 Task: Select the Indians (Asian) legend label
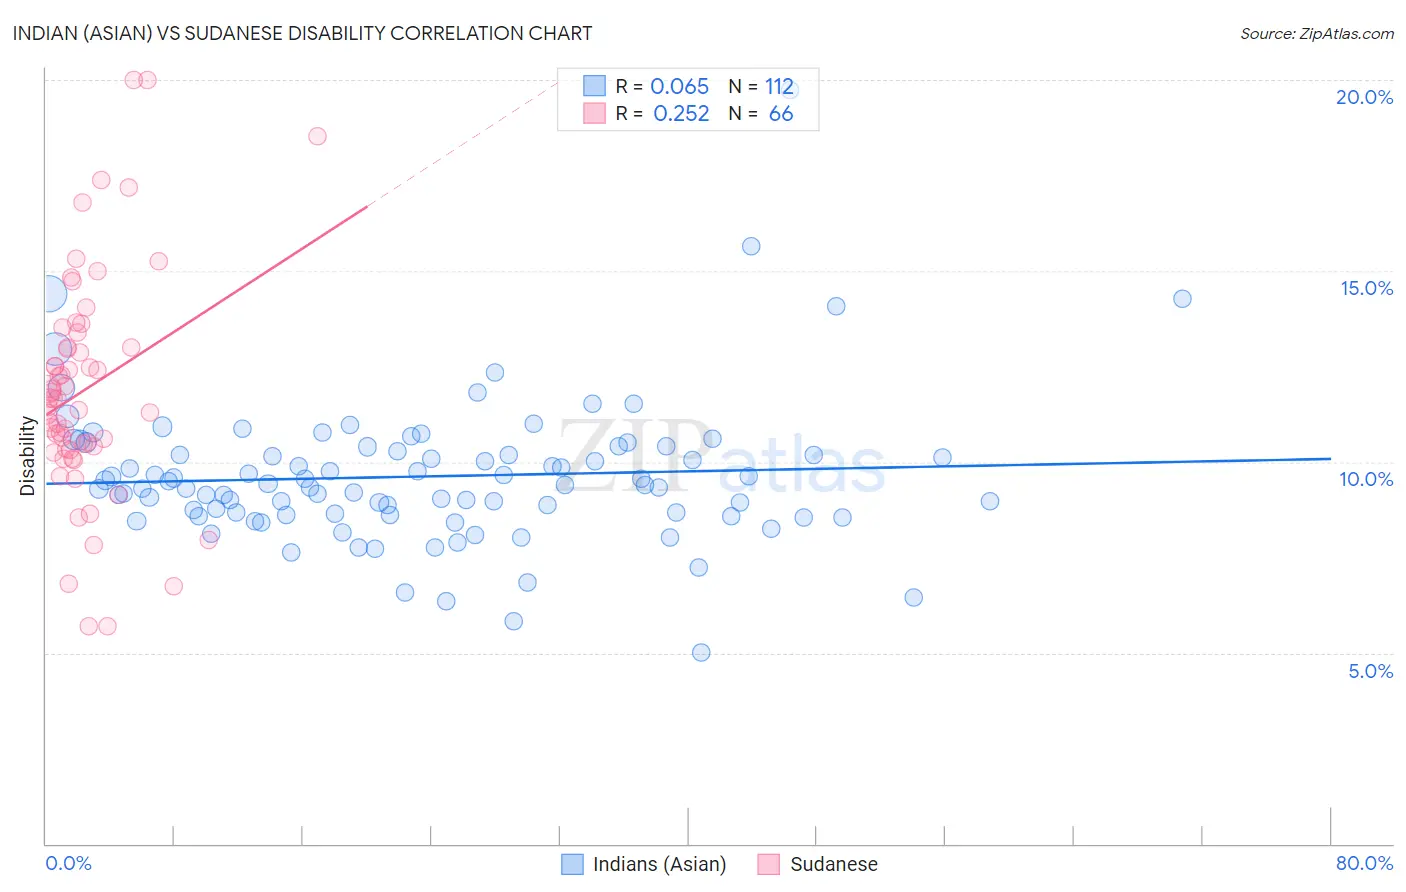660,864
